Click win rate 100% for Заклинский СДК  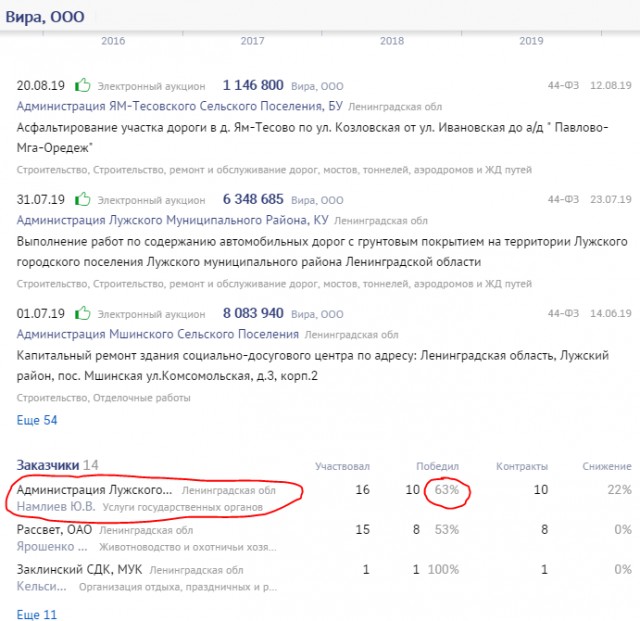(x=443, y=569)
